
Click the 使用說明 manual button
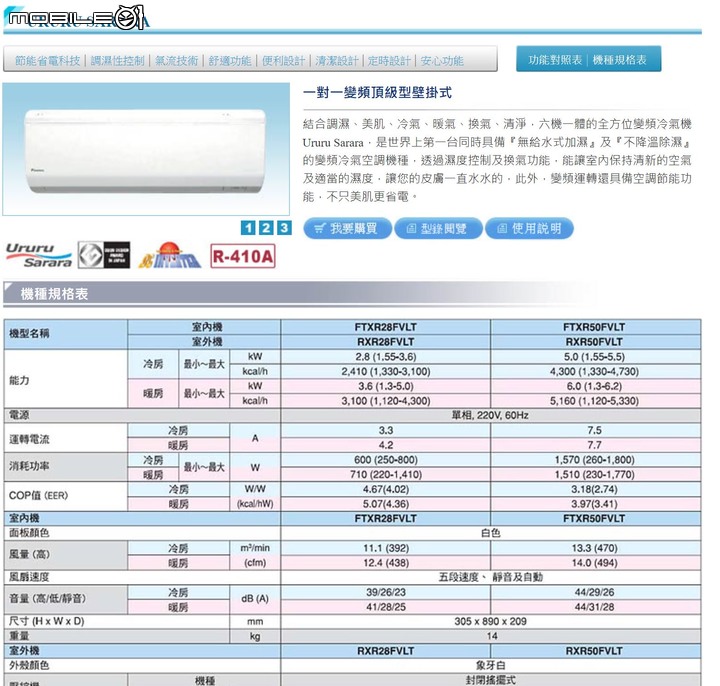[x=529, y=228]
